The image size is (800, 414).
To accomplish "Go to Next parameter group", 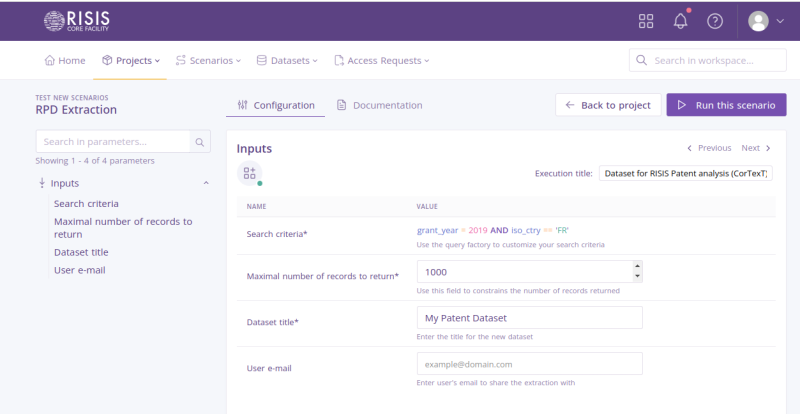I will click(756, 148).
